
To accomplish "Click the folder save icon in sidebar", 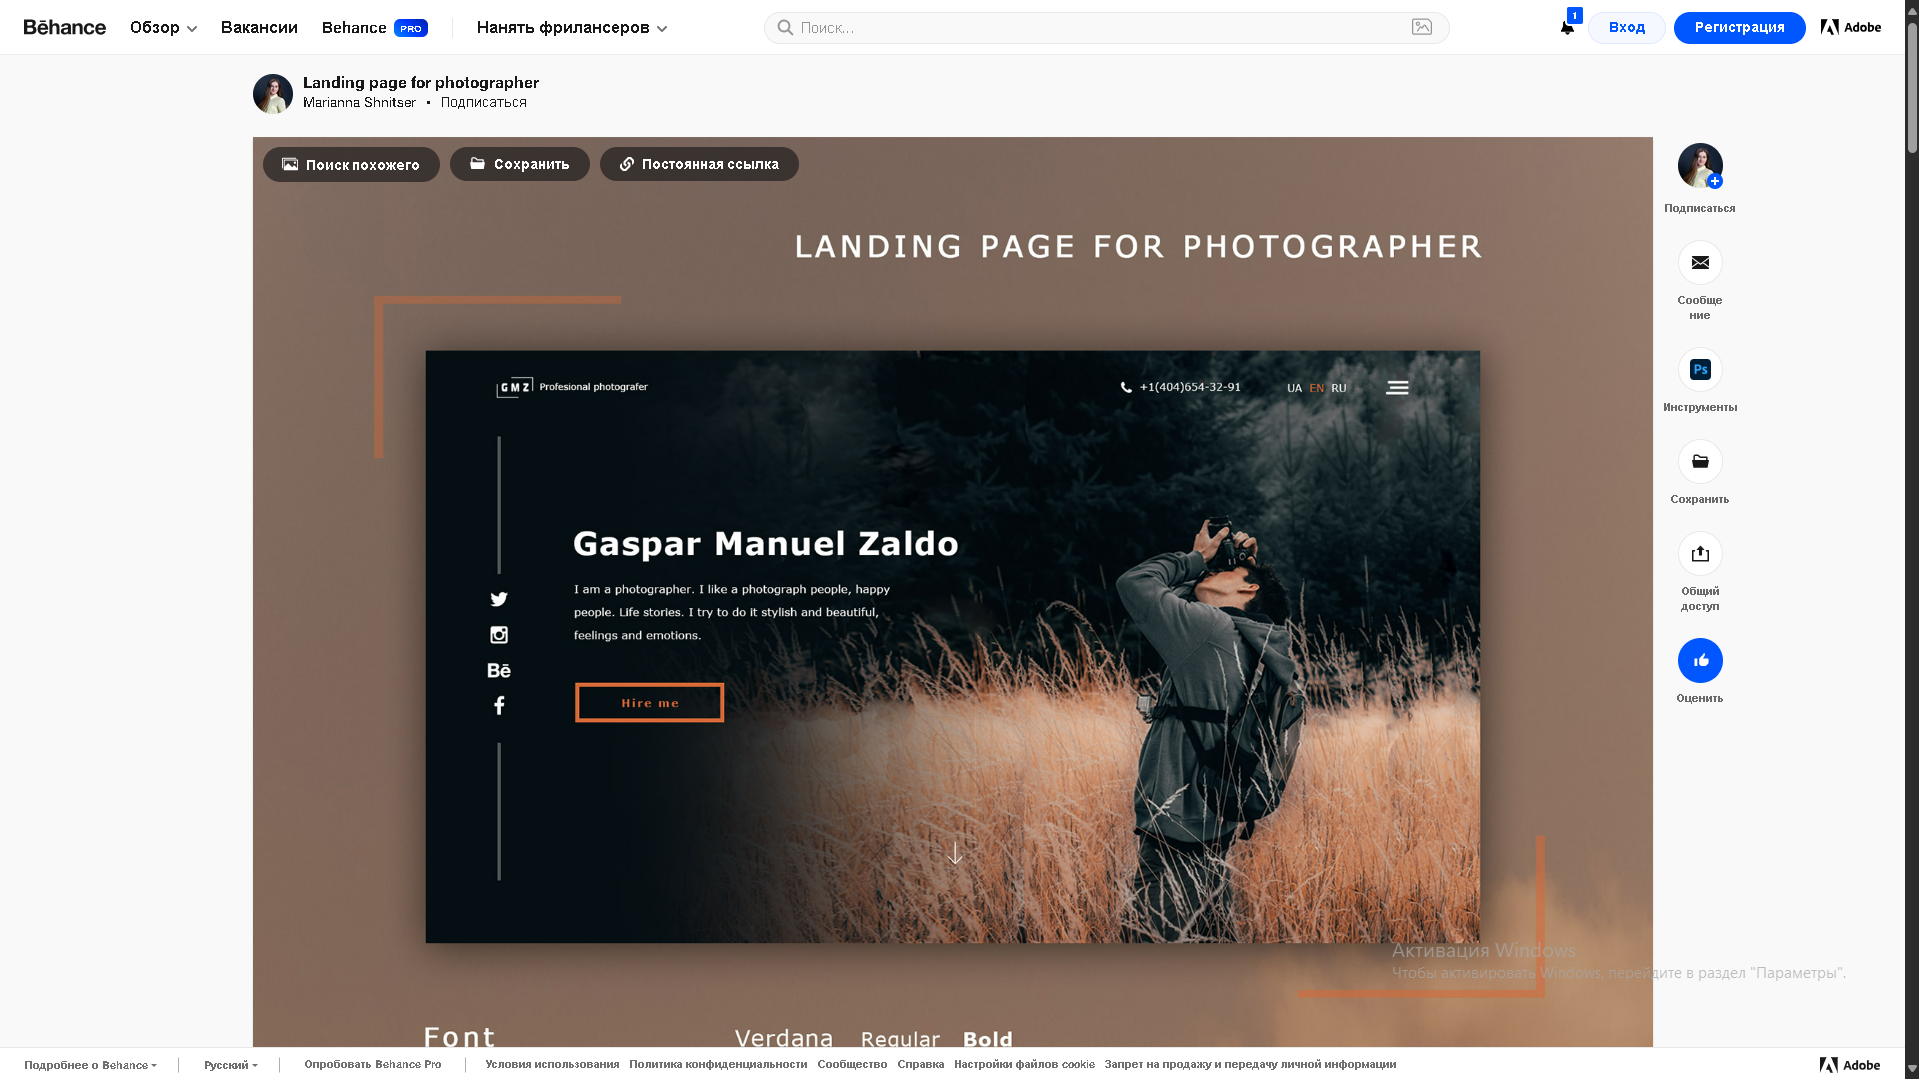I will [1699, 462].
